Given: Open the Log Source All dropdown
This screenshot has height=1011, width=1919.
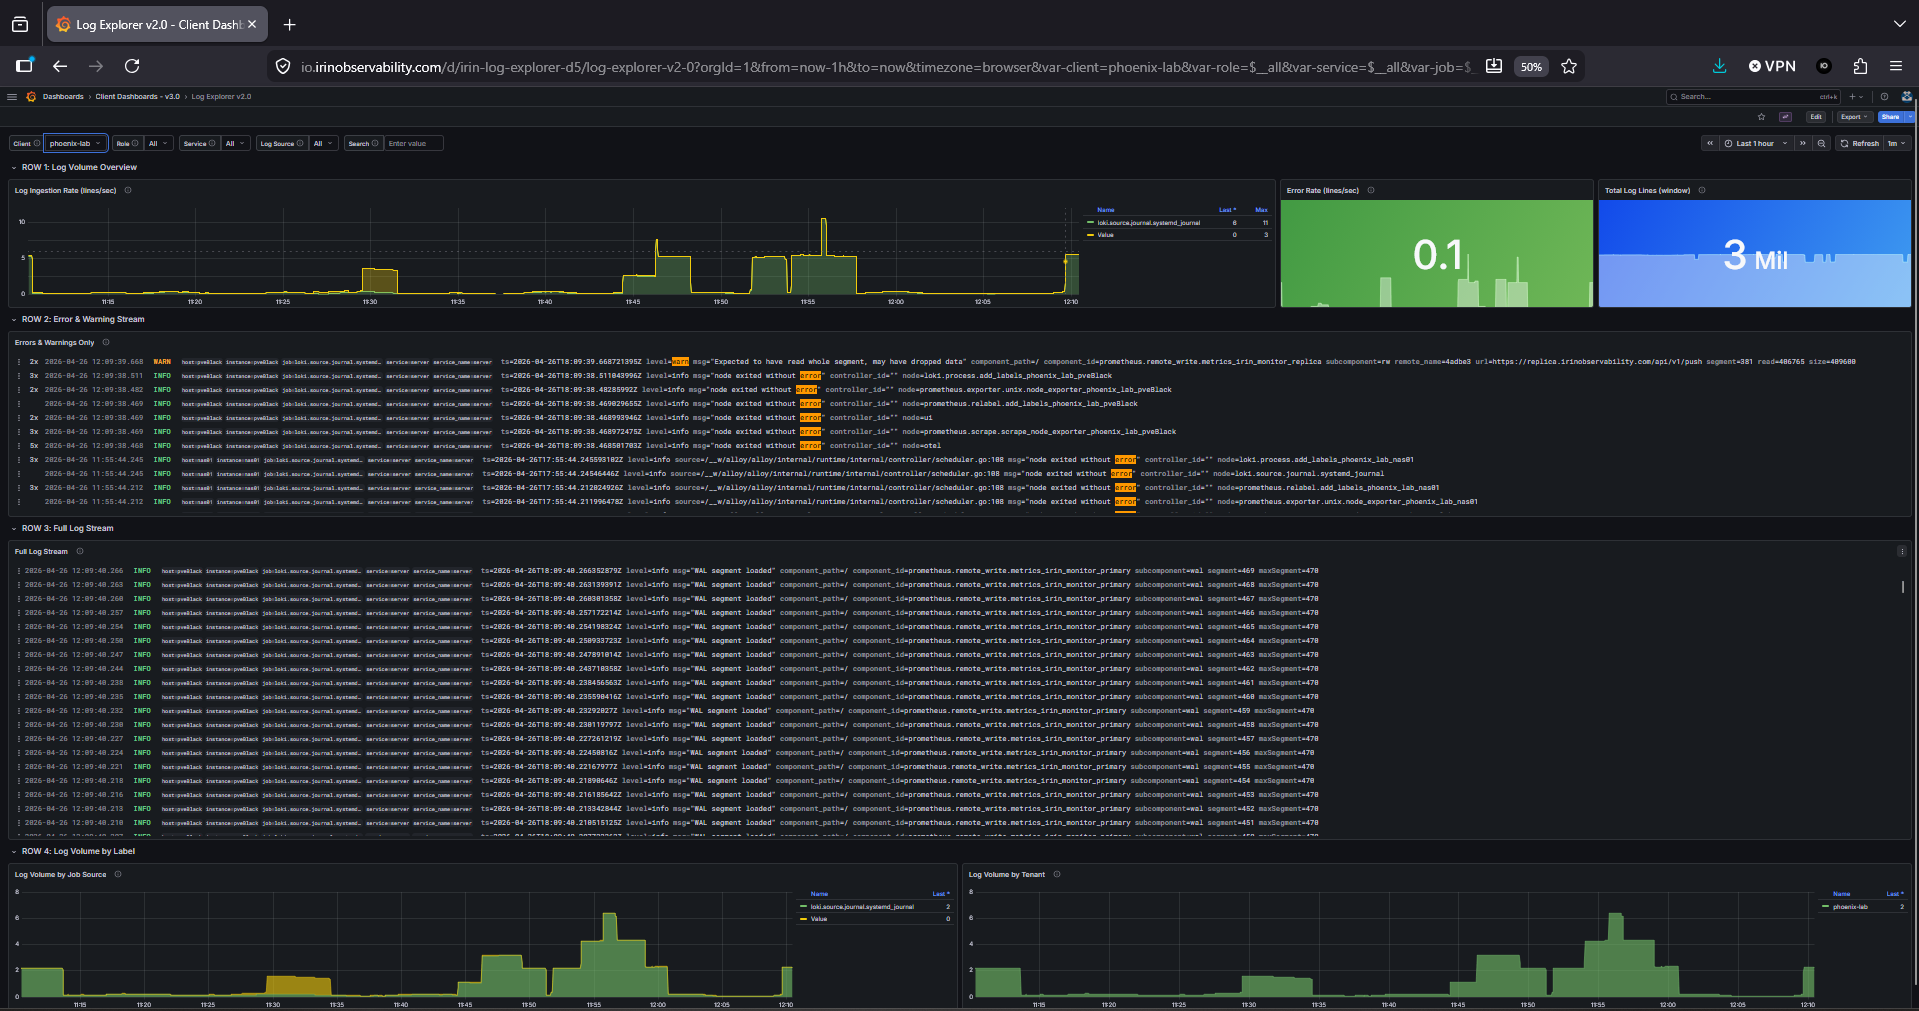Looking at the screenshot, I should point(324,143).
